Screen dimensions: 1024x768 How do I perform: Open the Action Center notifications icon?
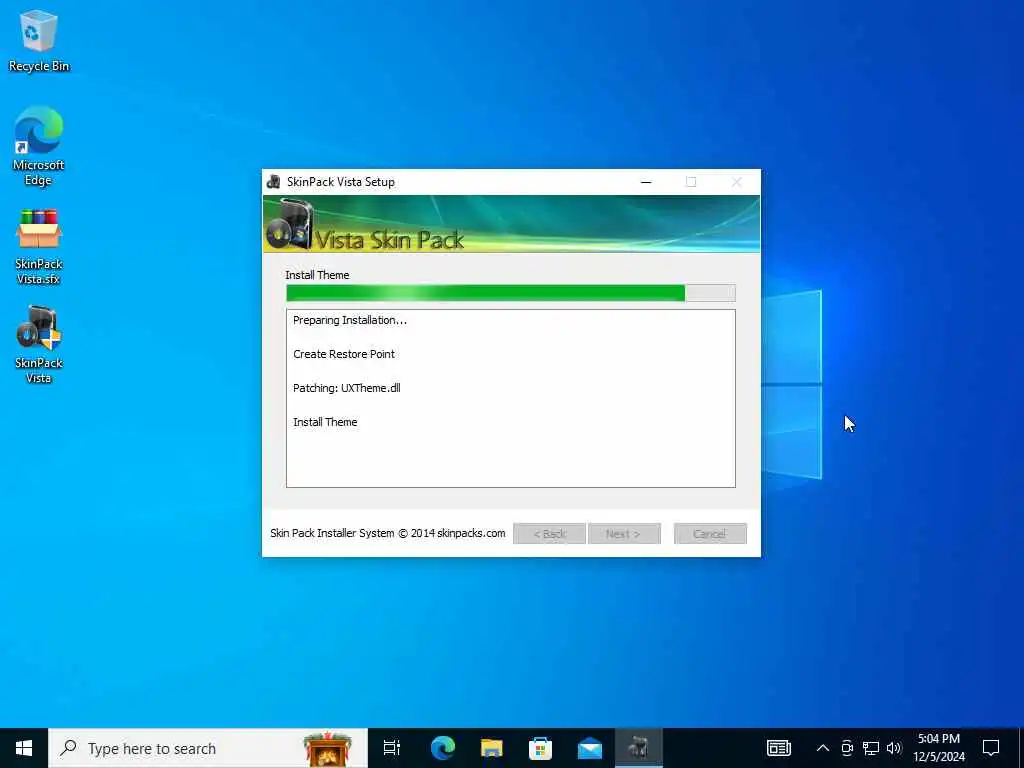991,748
